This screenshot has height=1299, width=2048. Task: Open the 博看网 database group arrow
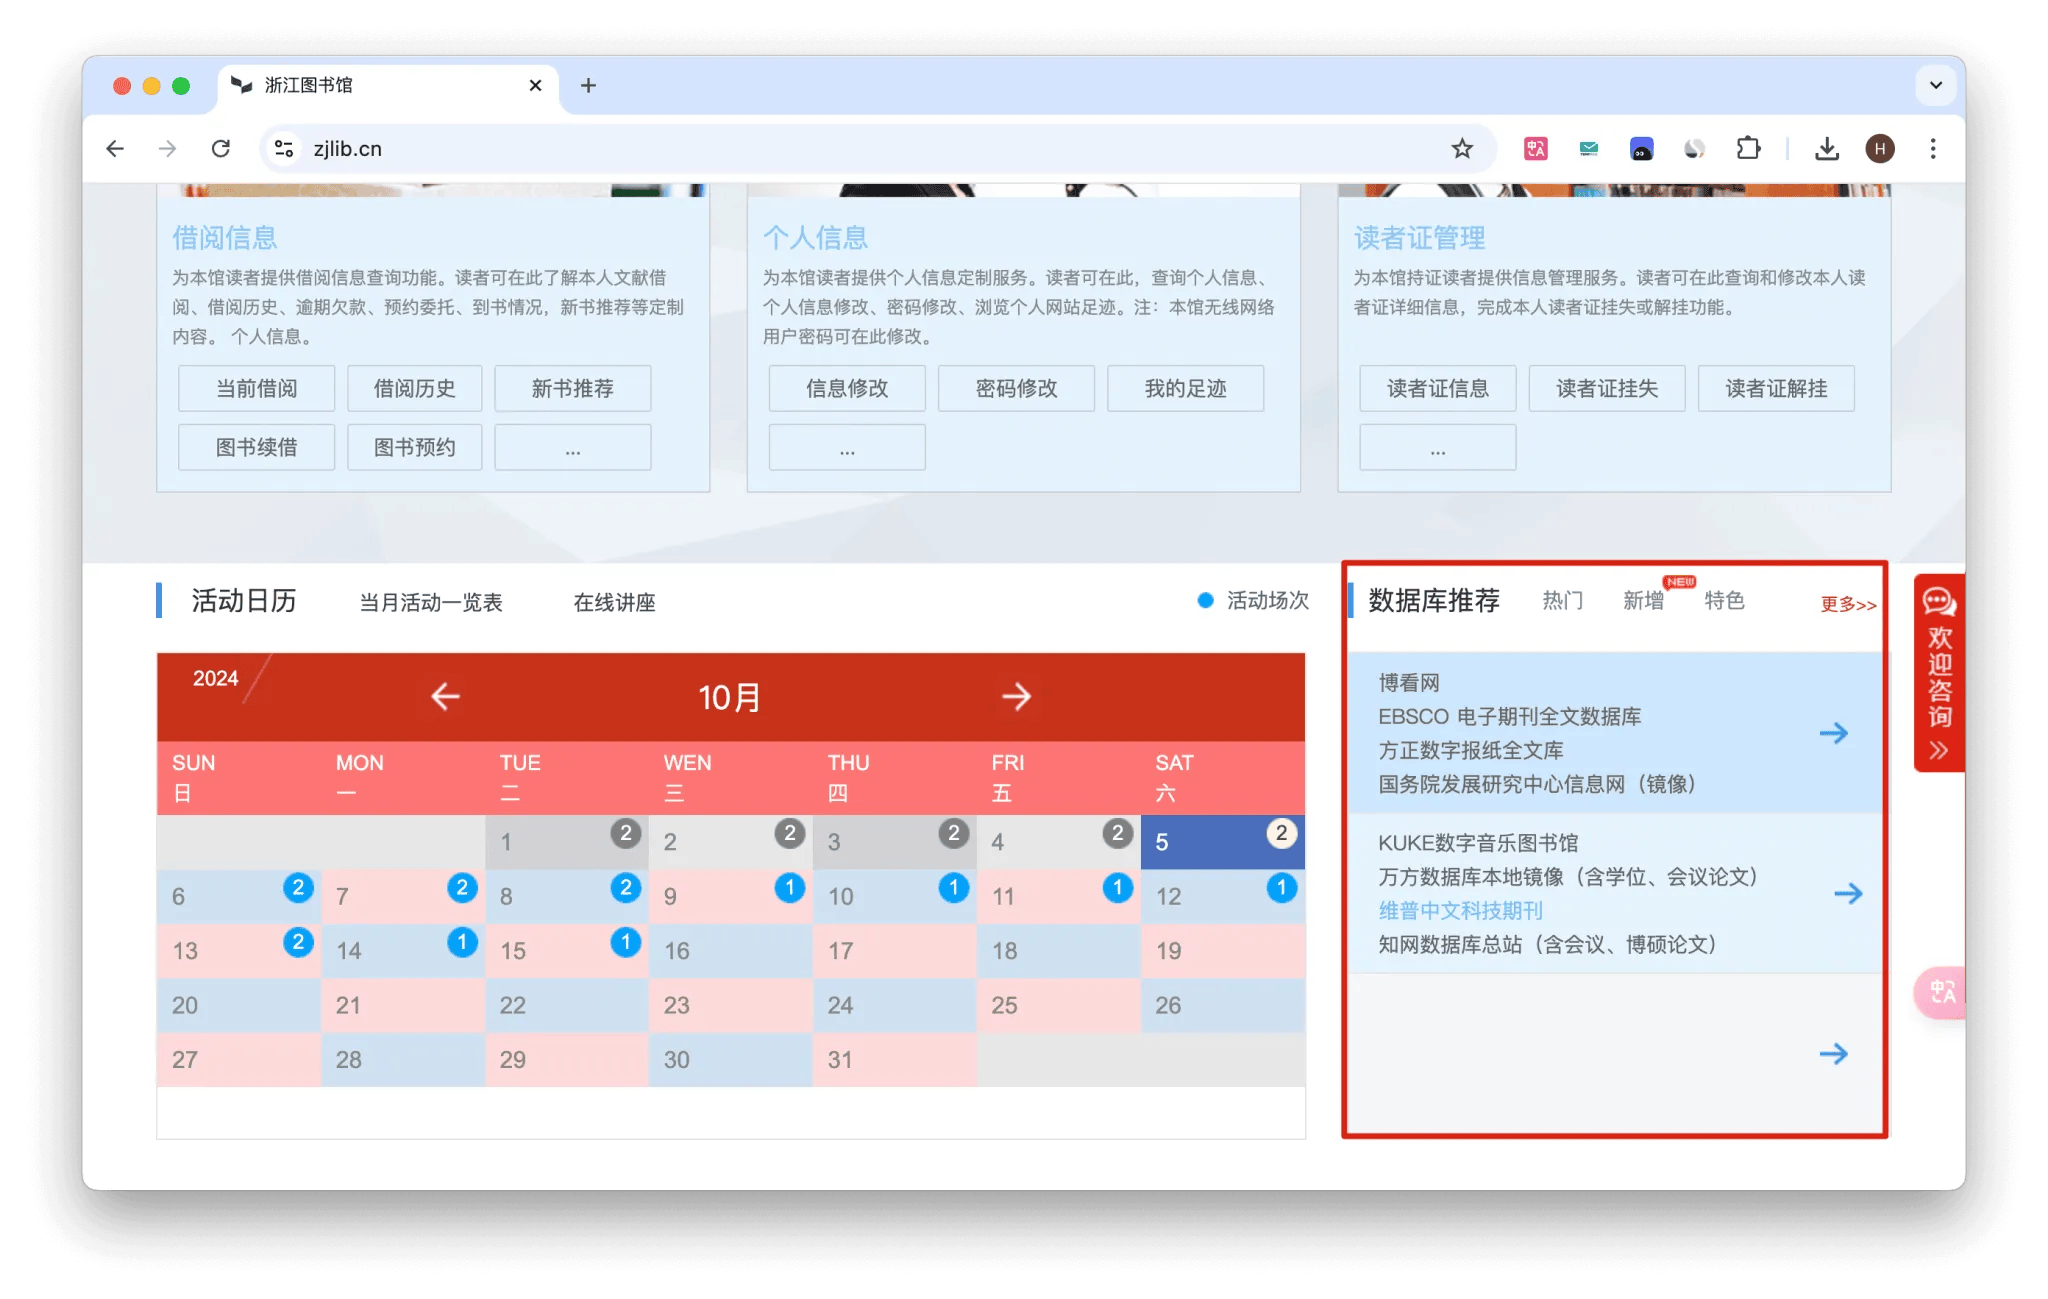[x=1834, y=733]
